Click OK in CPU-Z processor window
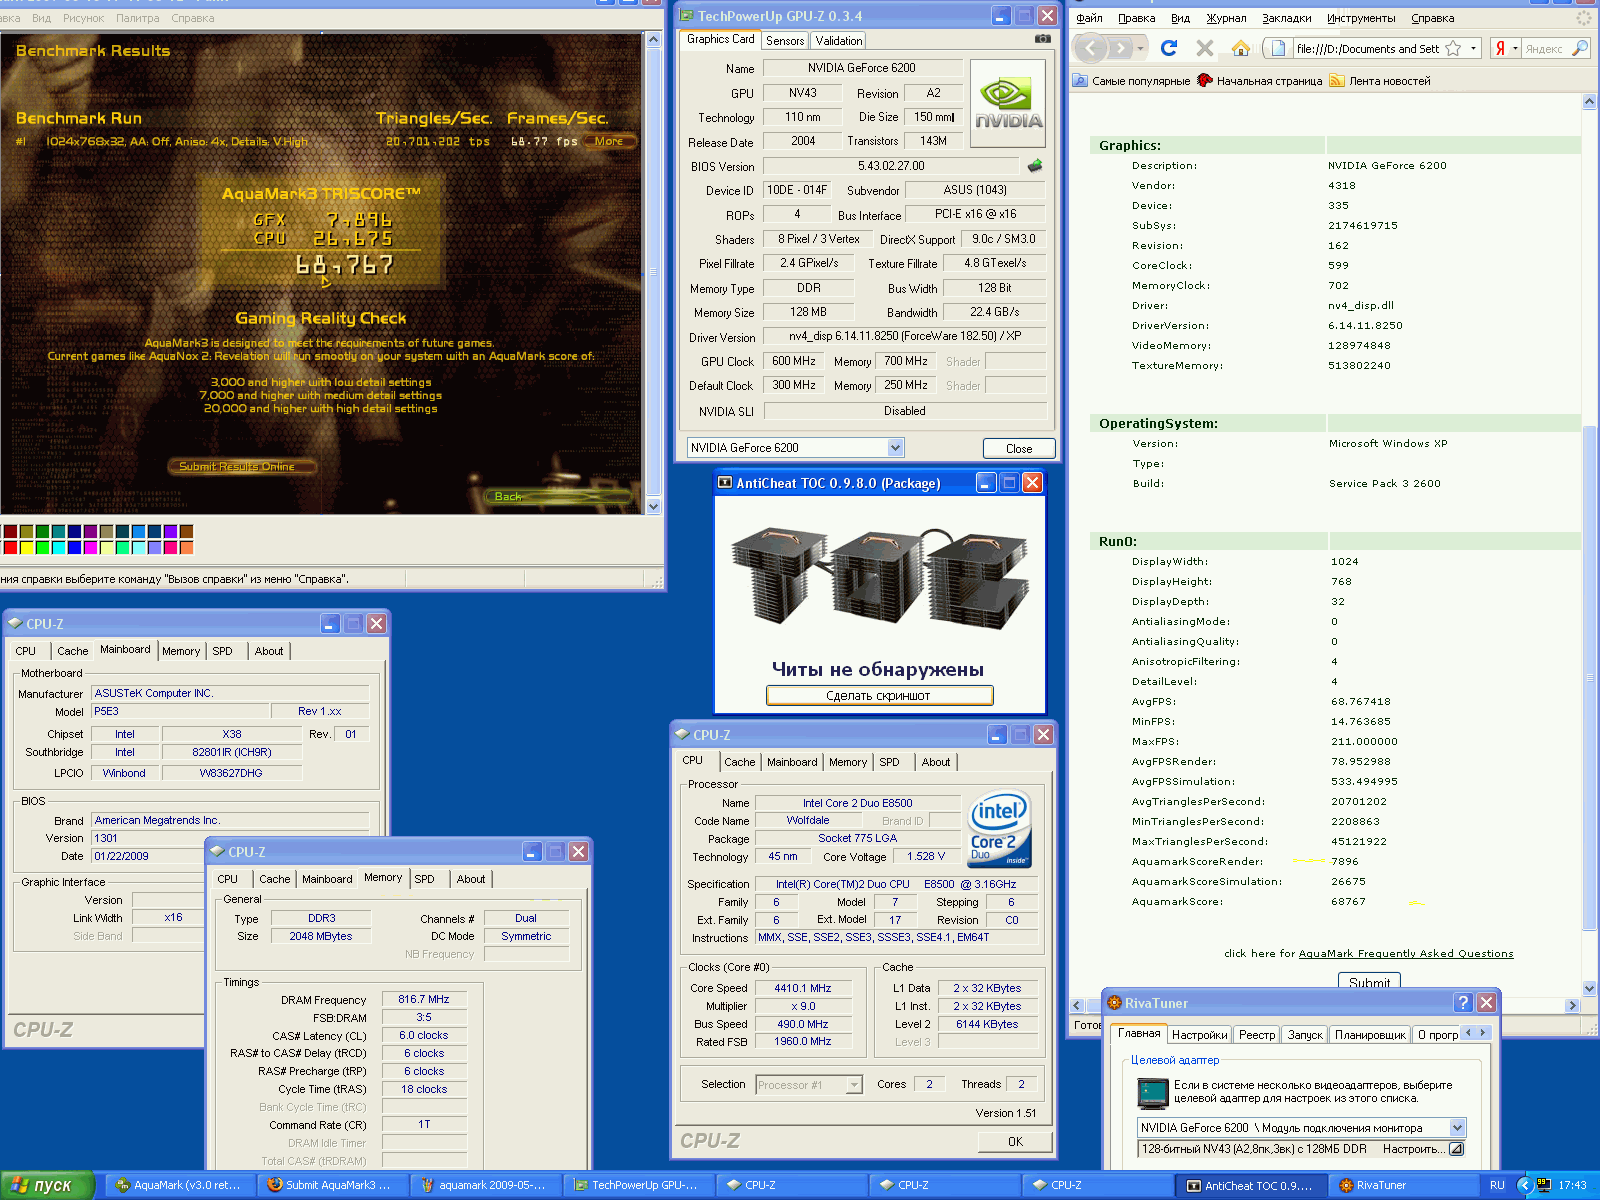 (x=1015, y=1141)
